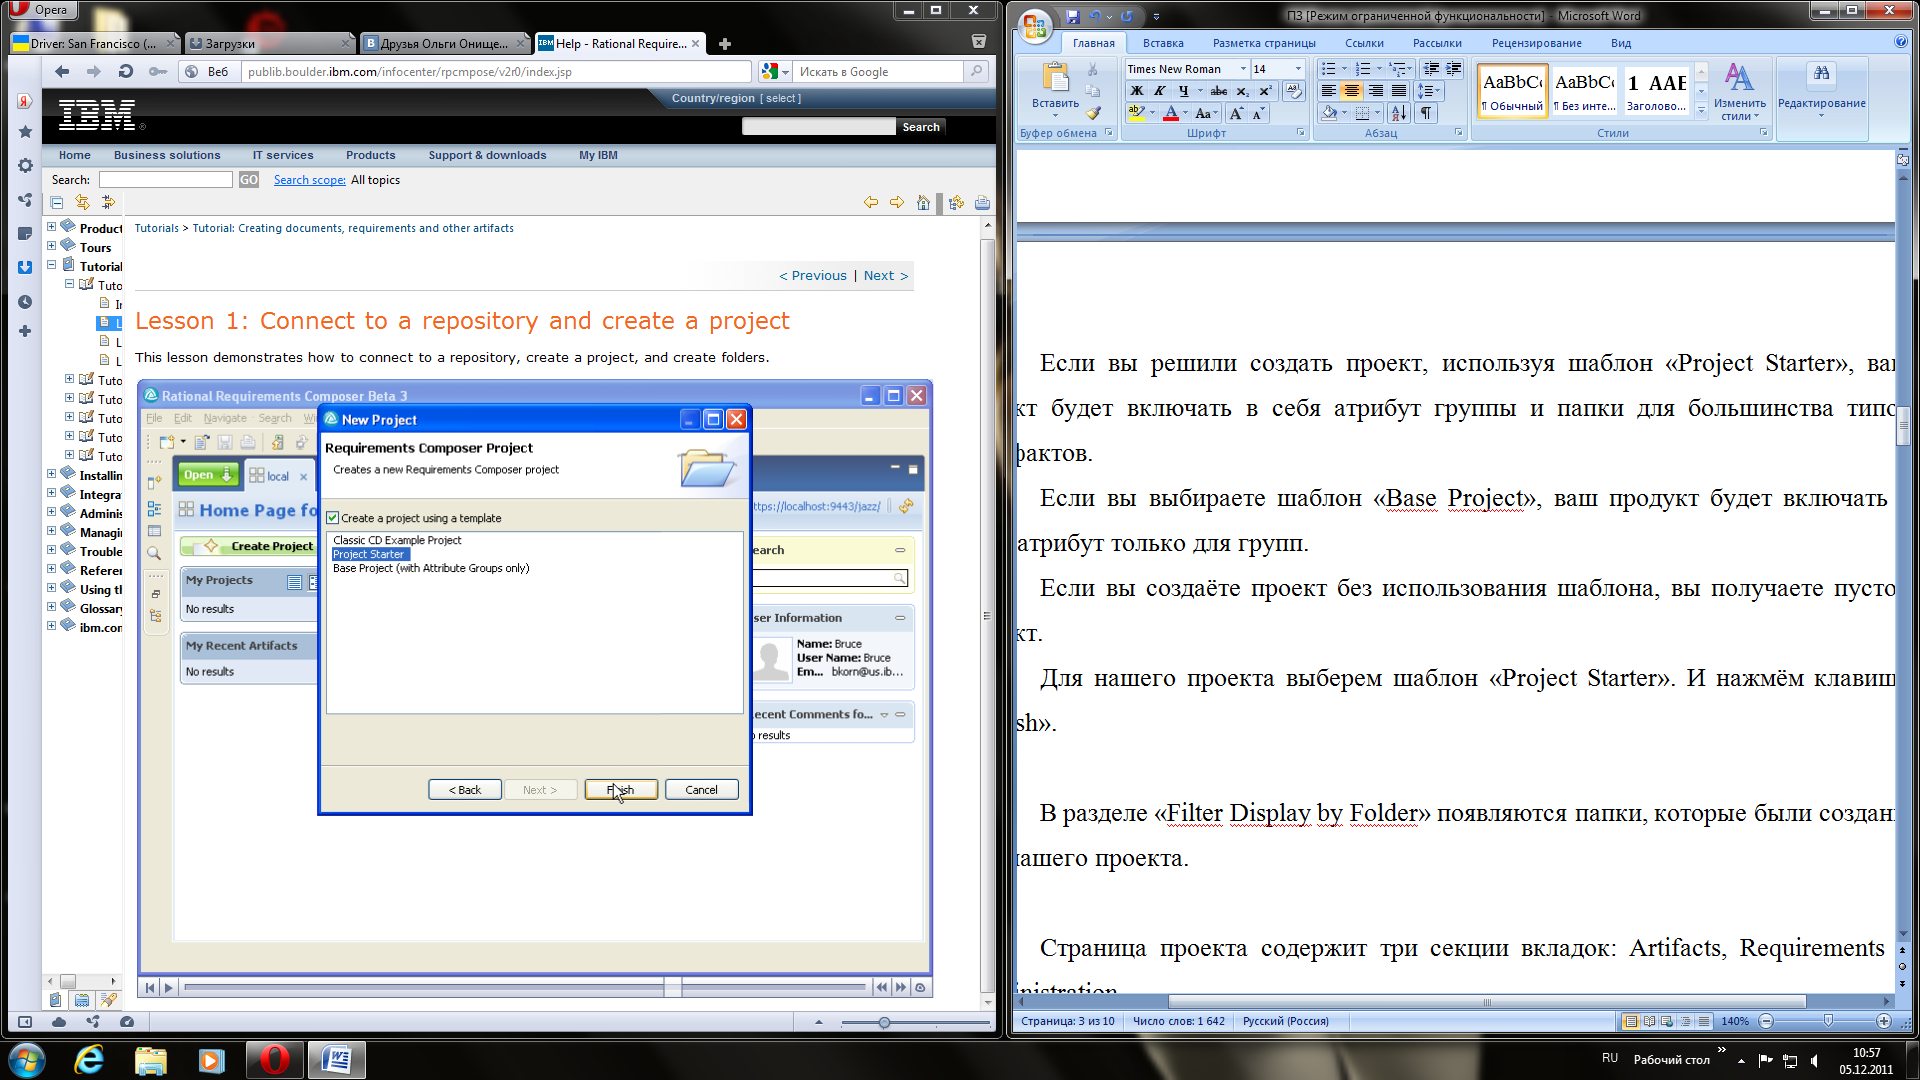This screenshot has width=1920, height=1080.
Task: Open Разметка страницы ribbon tab
Action: 1264,43
